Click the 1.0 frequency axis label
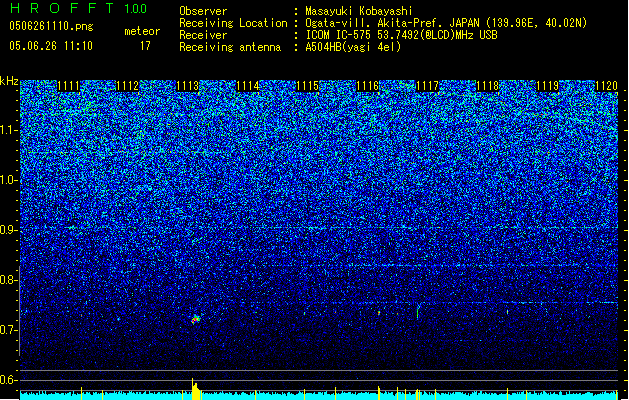Screen dimensions: 629x400 tap(9, 180)
